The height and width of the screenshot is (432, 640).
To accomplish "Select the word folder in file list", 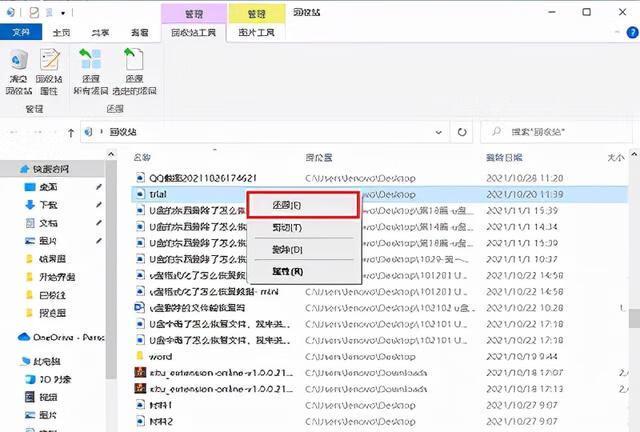I will (x=159, y=356).
